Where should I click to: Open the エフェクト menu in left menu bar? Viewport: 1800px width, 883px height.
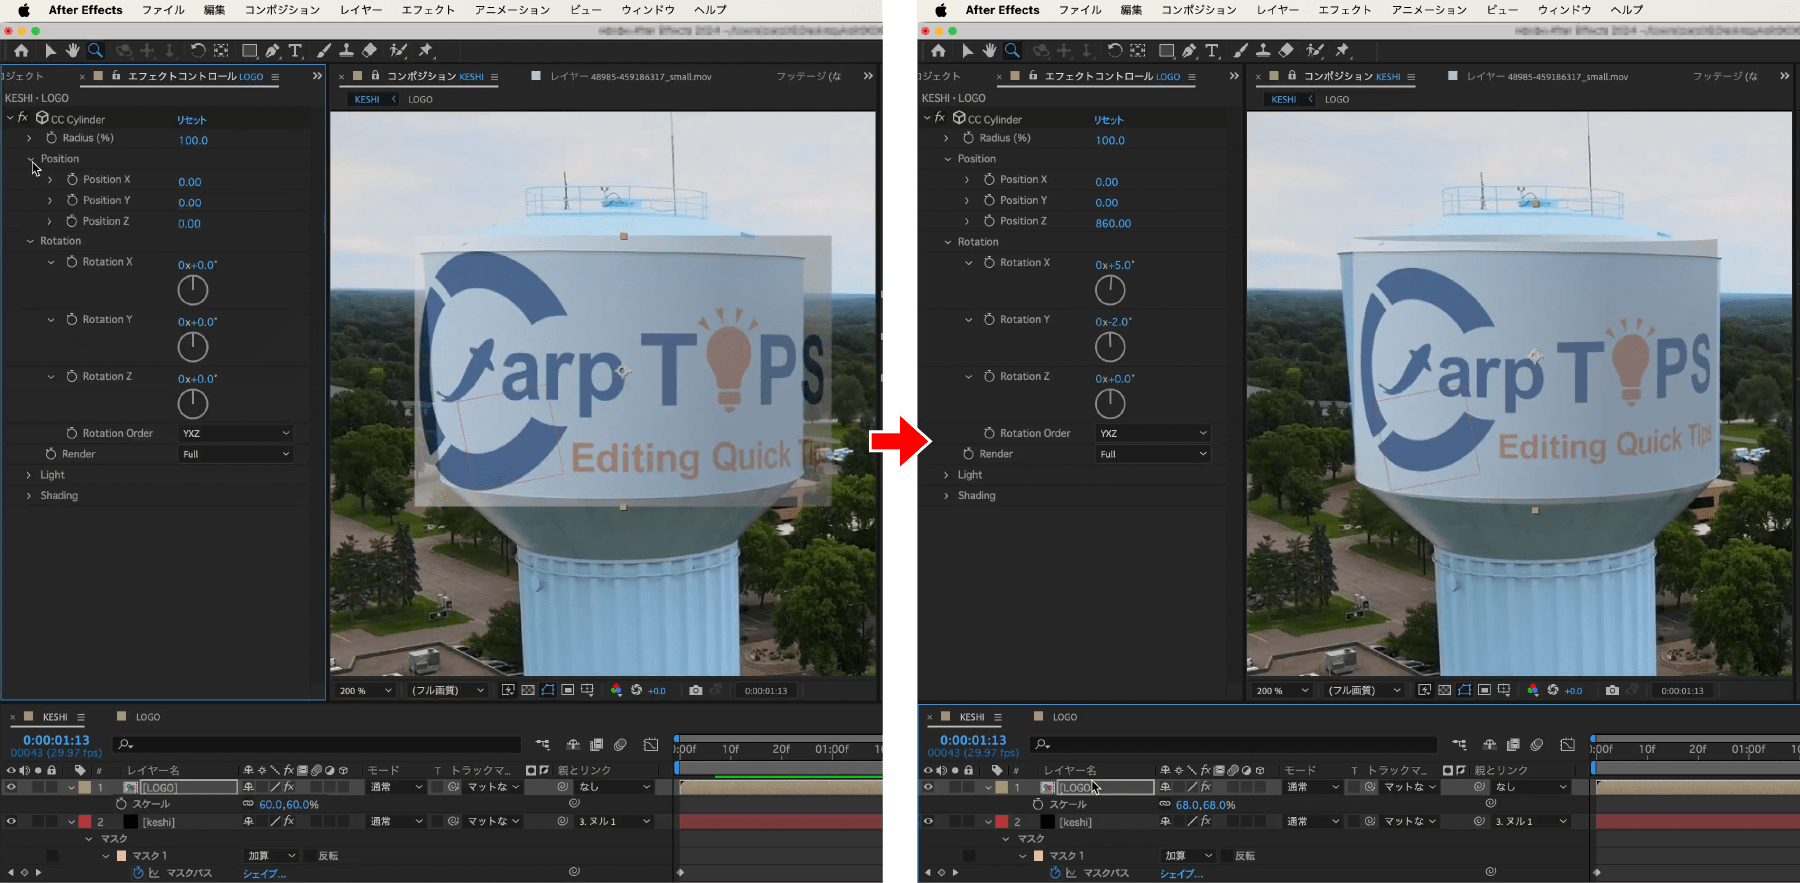428,10
